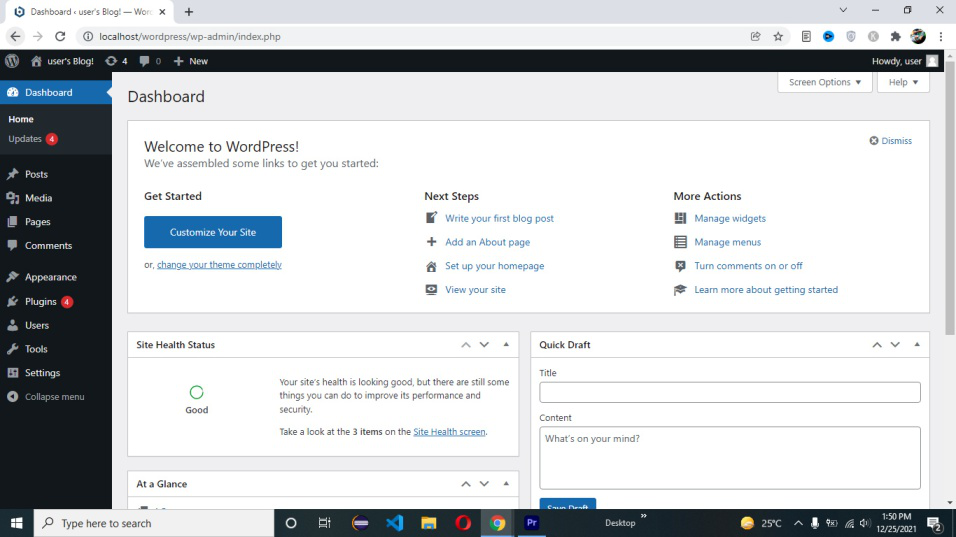Click the page vertical scrollbar

coord(950,198)
